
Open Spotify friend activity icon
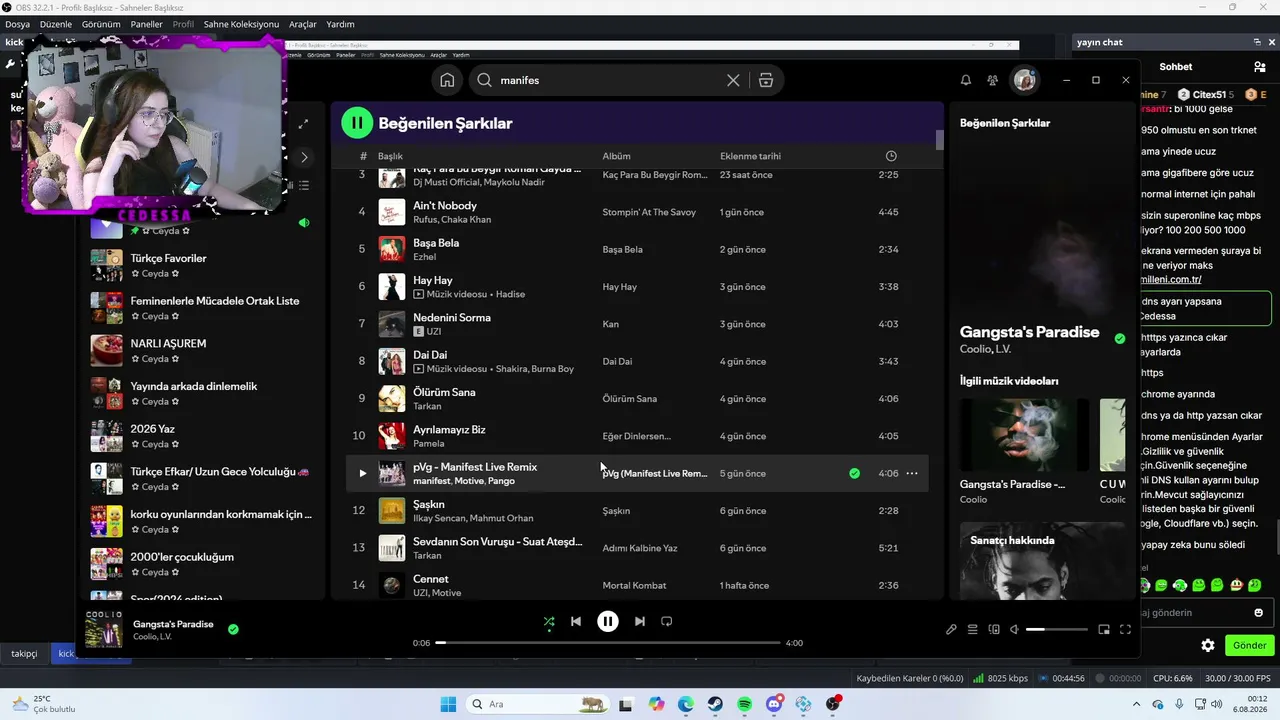tap(992, 80)
